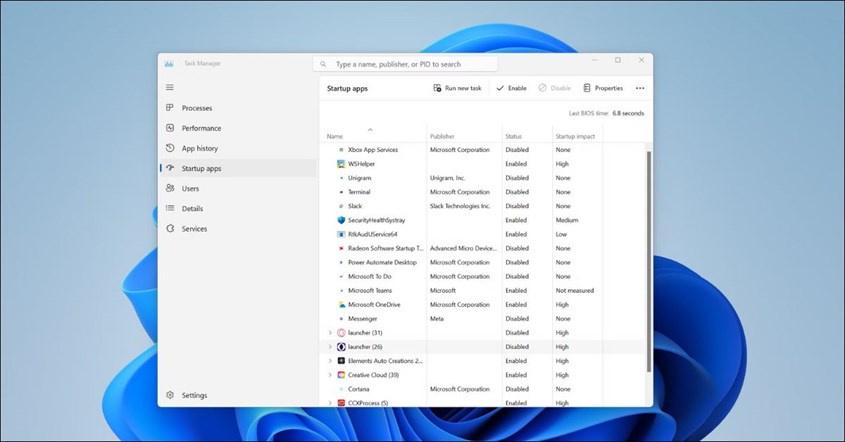The image size is (845, 442).
Task: Open Properties for the selected app
Action: (x=603, y=88)
